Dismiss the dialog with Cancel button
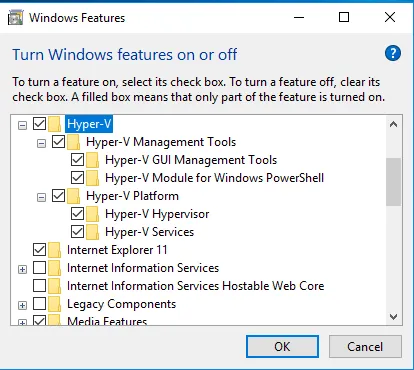The width and height of the screenshot is (414, 370). [365, 347]
